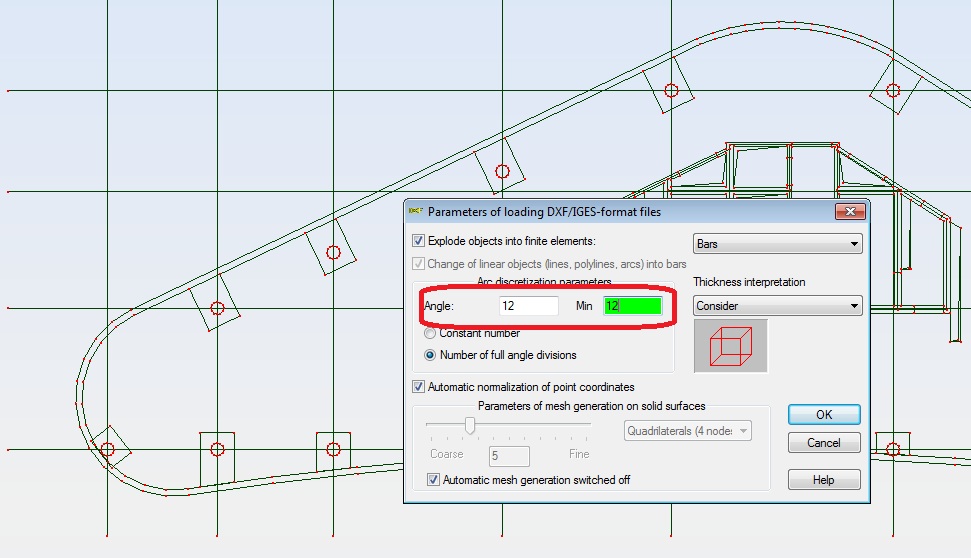Viewport: 971px width, 558px height.
Task: Click the 'Parameters of loading DXF/IGES-format files' title
Action: point(544,212)
